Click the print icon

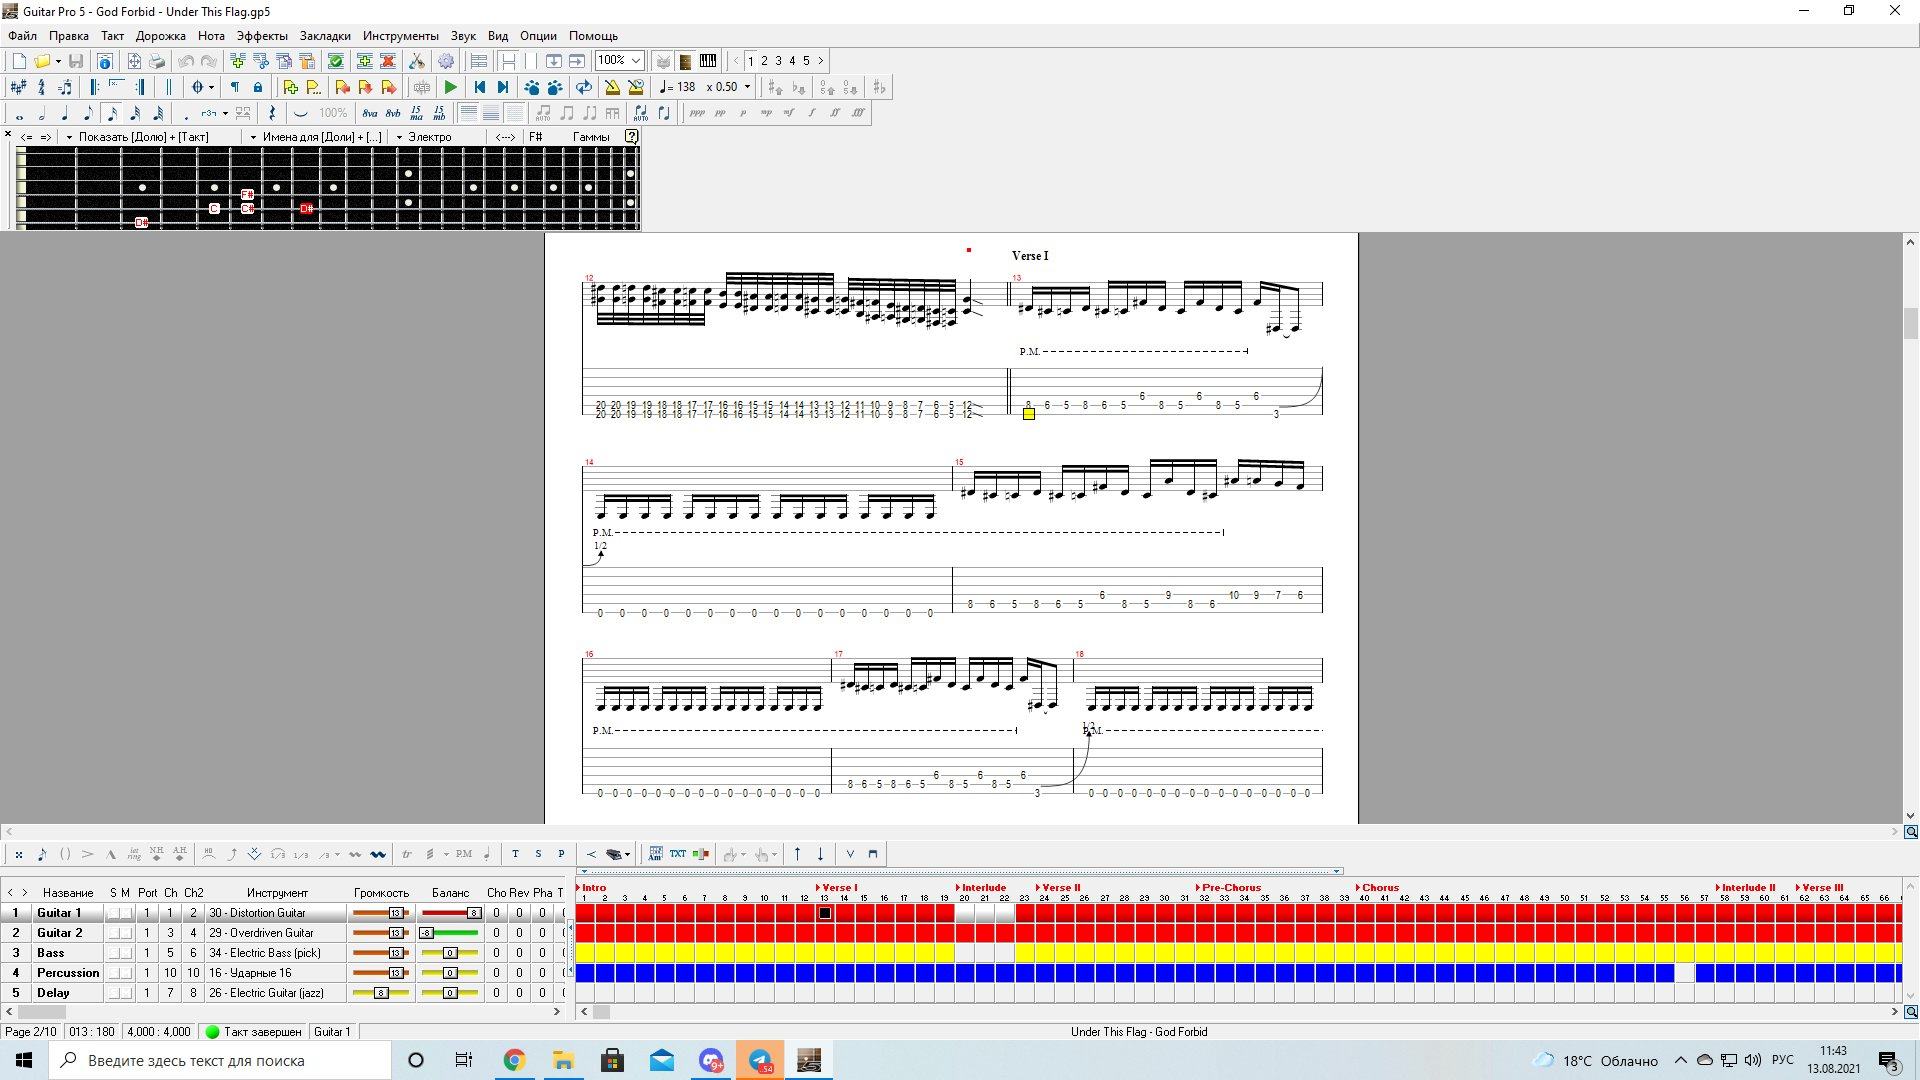click(157, 61)
